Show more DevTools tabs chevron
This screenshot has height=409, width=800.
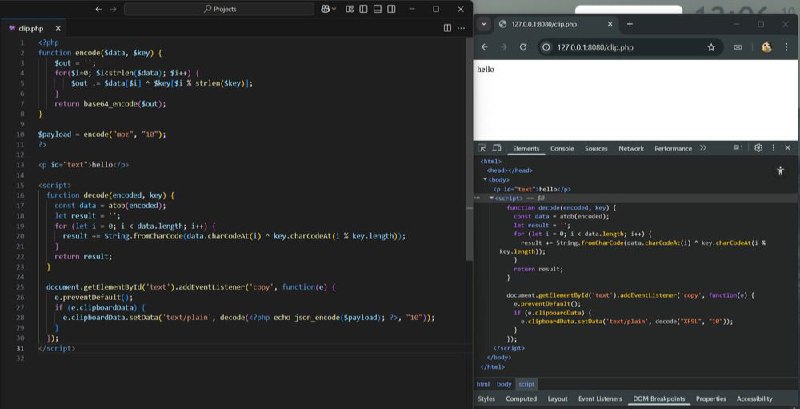coord(703,148)
